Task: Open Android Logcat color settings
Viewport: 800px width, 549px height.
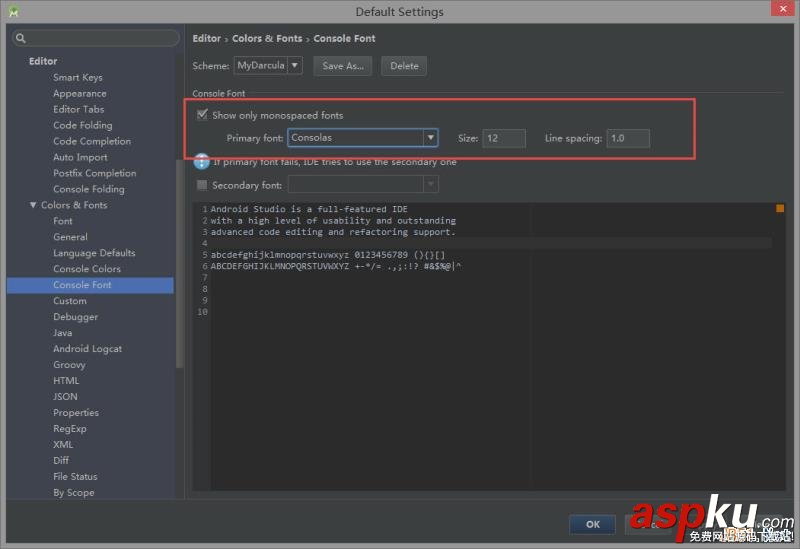Action: point(88,349)
